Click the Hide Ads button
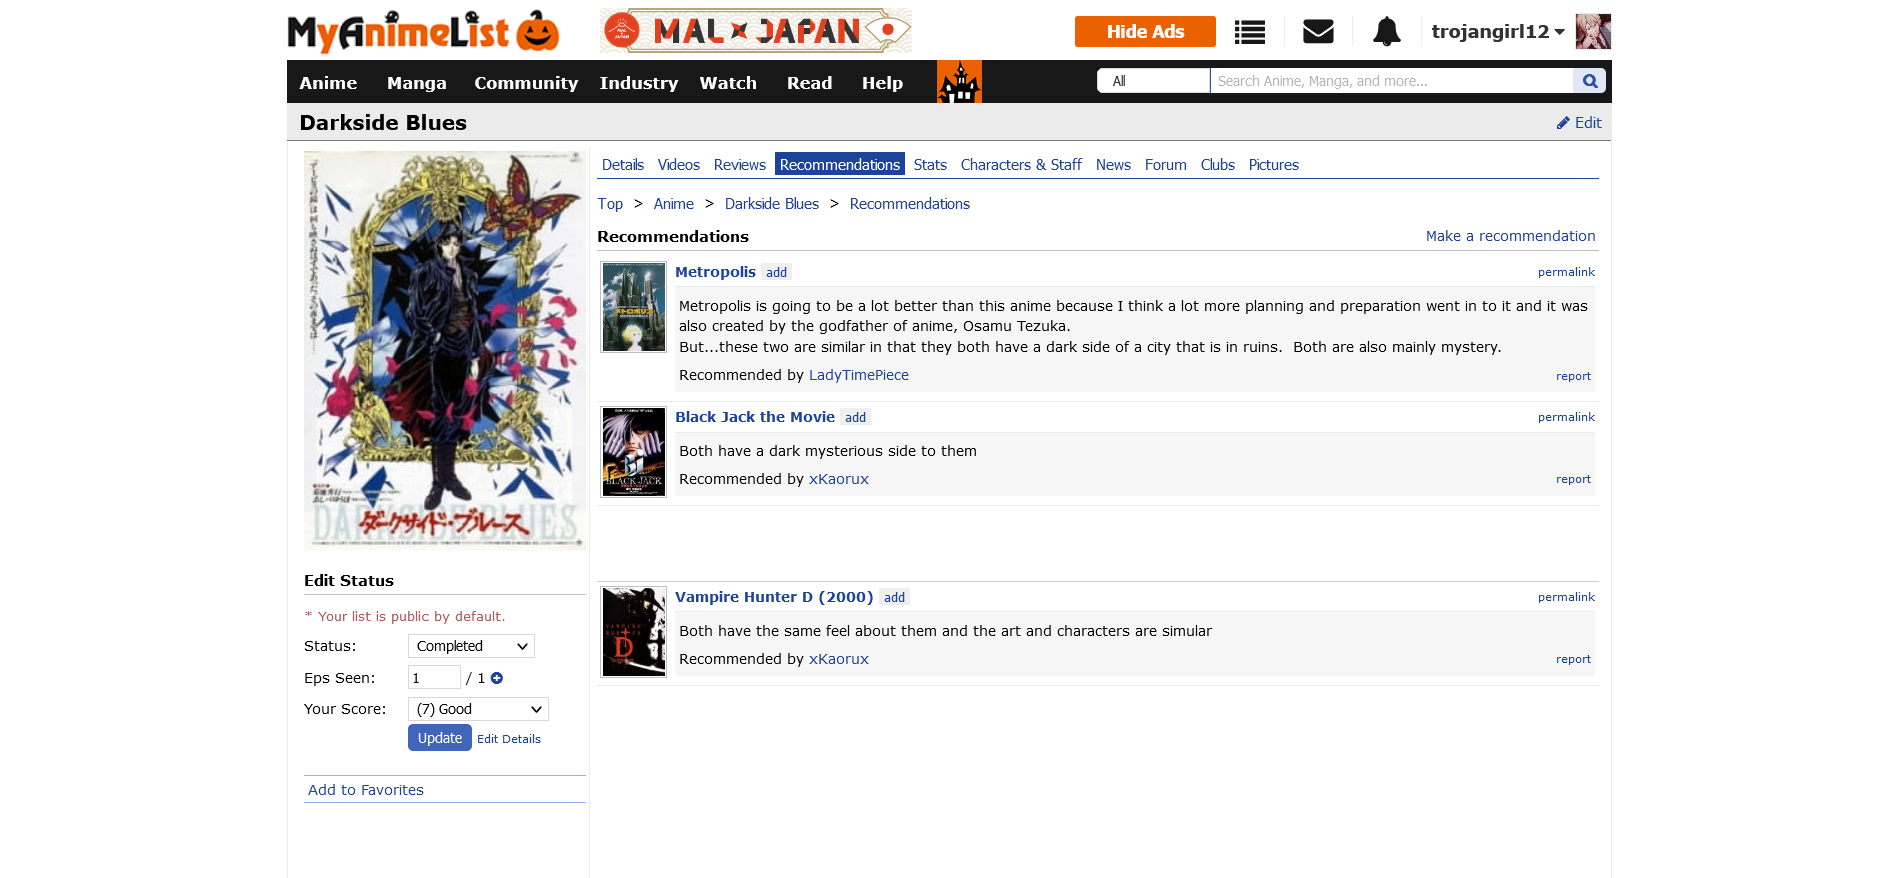 coord(1144,32)
